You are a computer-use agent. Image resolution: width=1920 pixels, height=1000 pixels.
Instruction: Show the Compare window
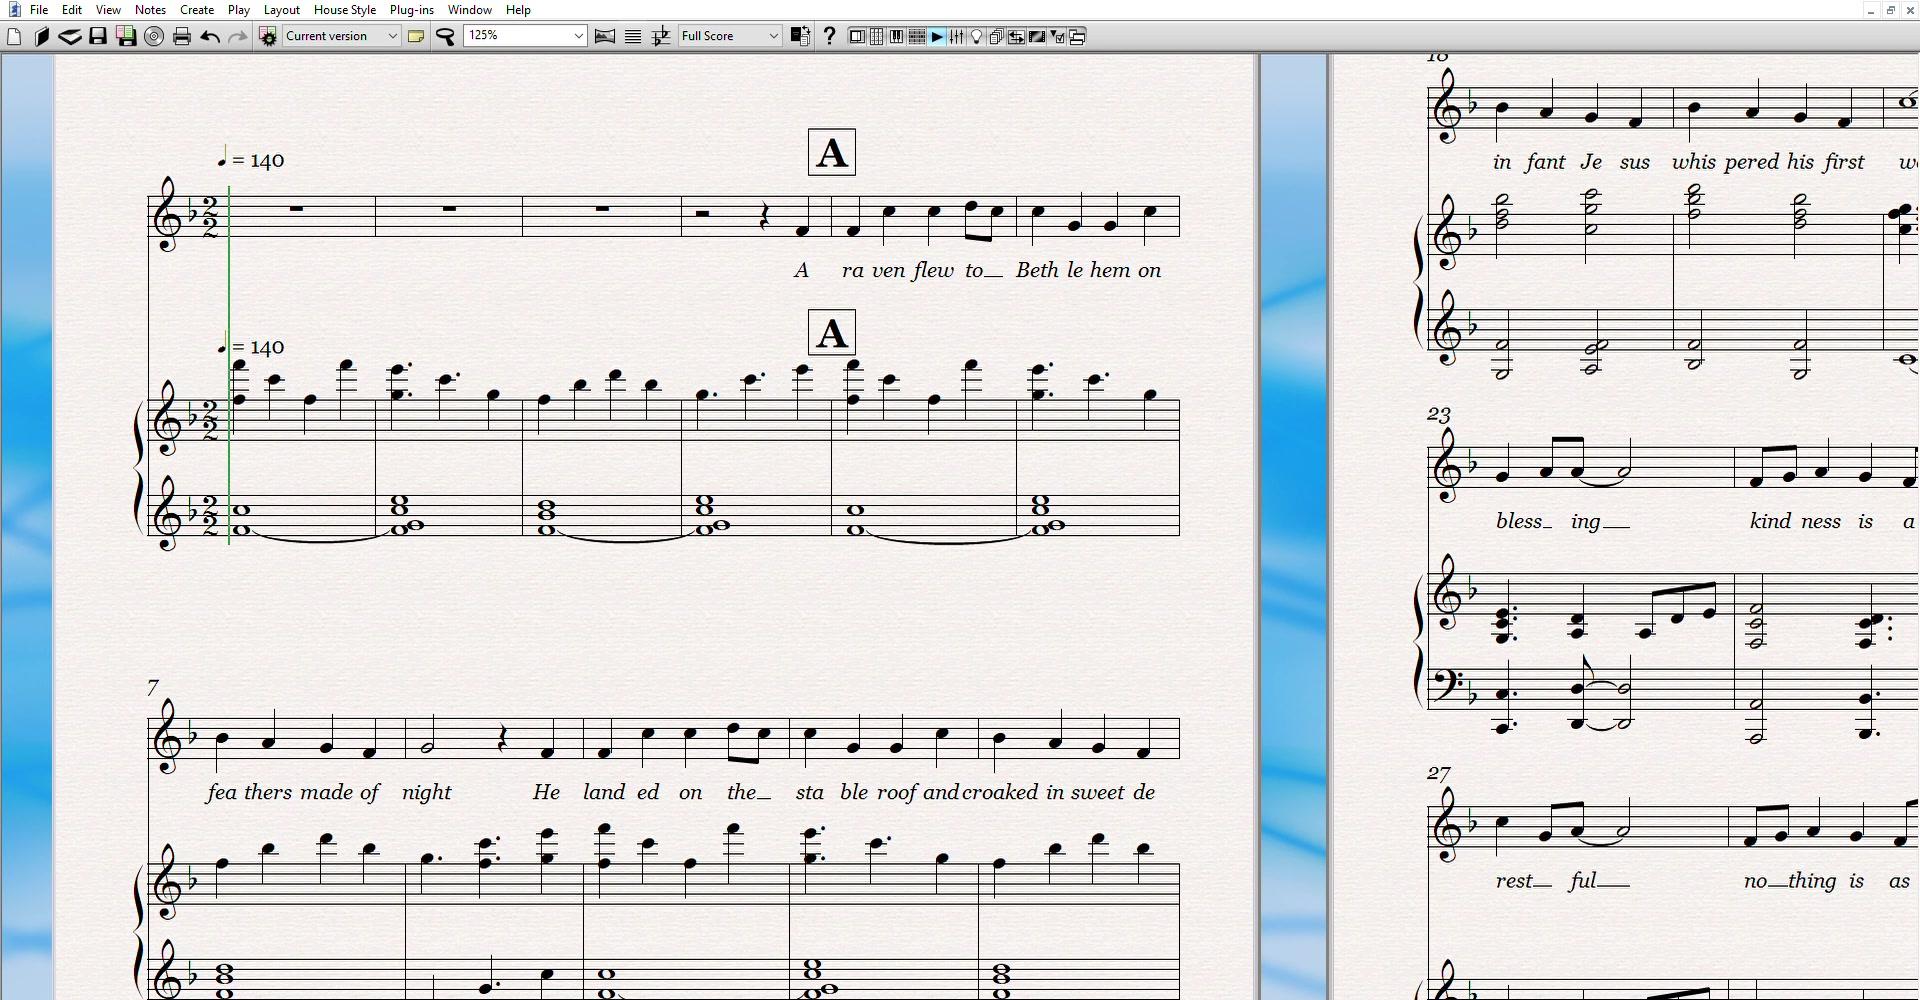(1017, 37)
